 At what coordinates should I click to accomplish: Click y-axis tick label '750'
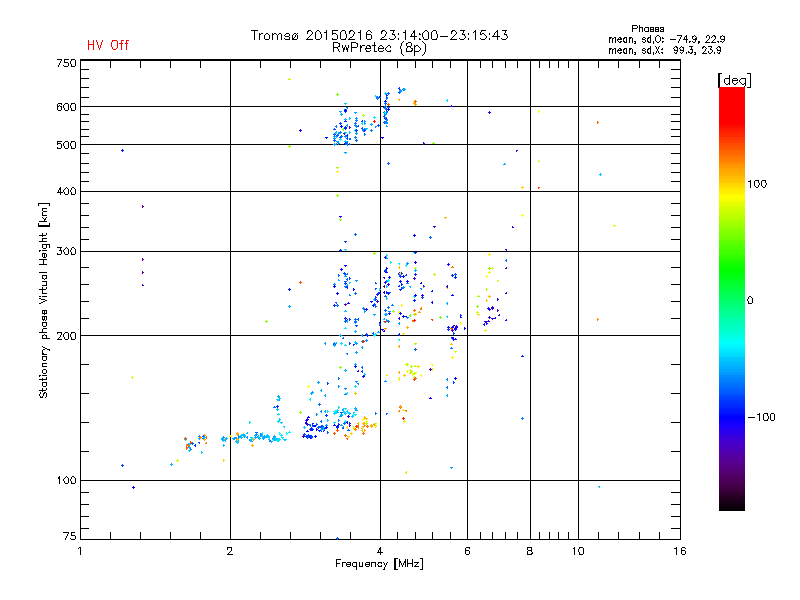tap(66, 63)
